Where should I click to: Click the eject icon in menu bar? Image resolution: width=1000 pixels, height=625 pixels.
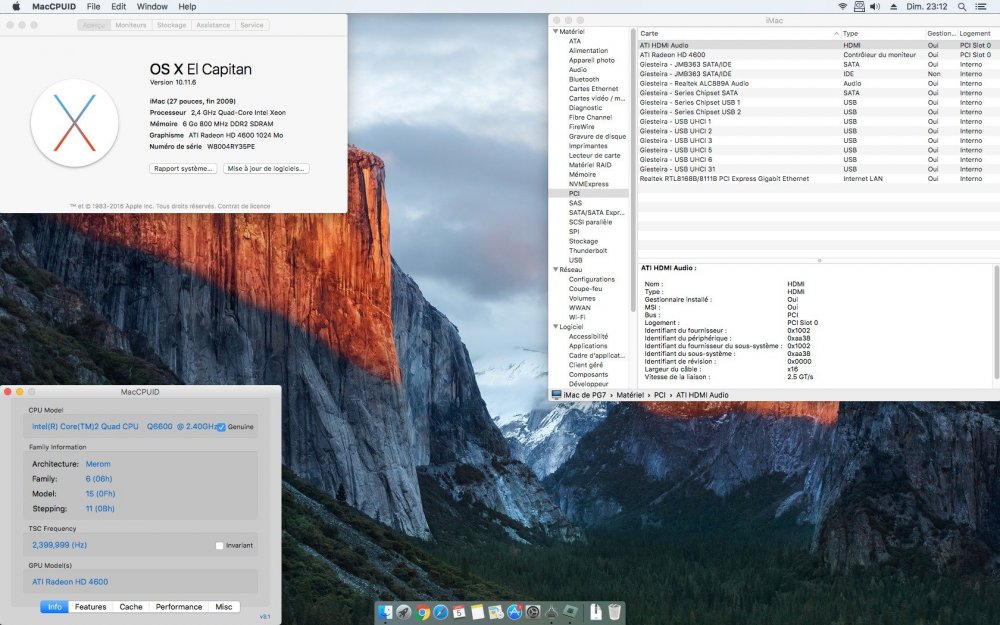tap(893, 6)
